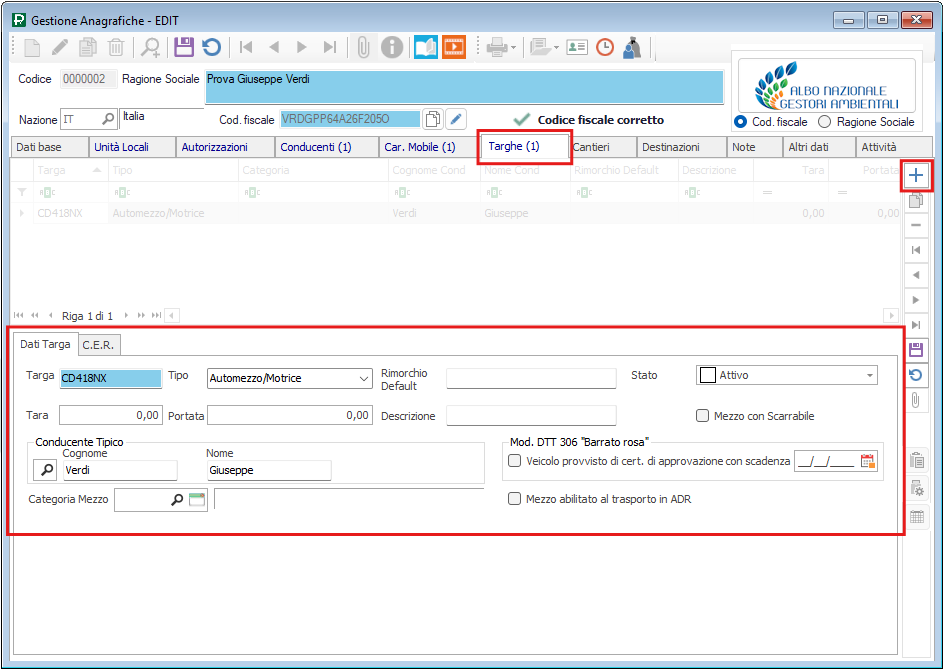This screenshot has height=669, width=943.
Task: Click the blue undo arrow in top toolbar
Action: point(211,47)
